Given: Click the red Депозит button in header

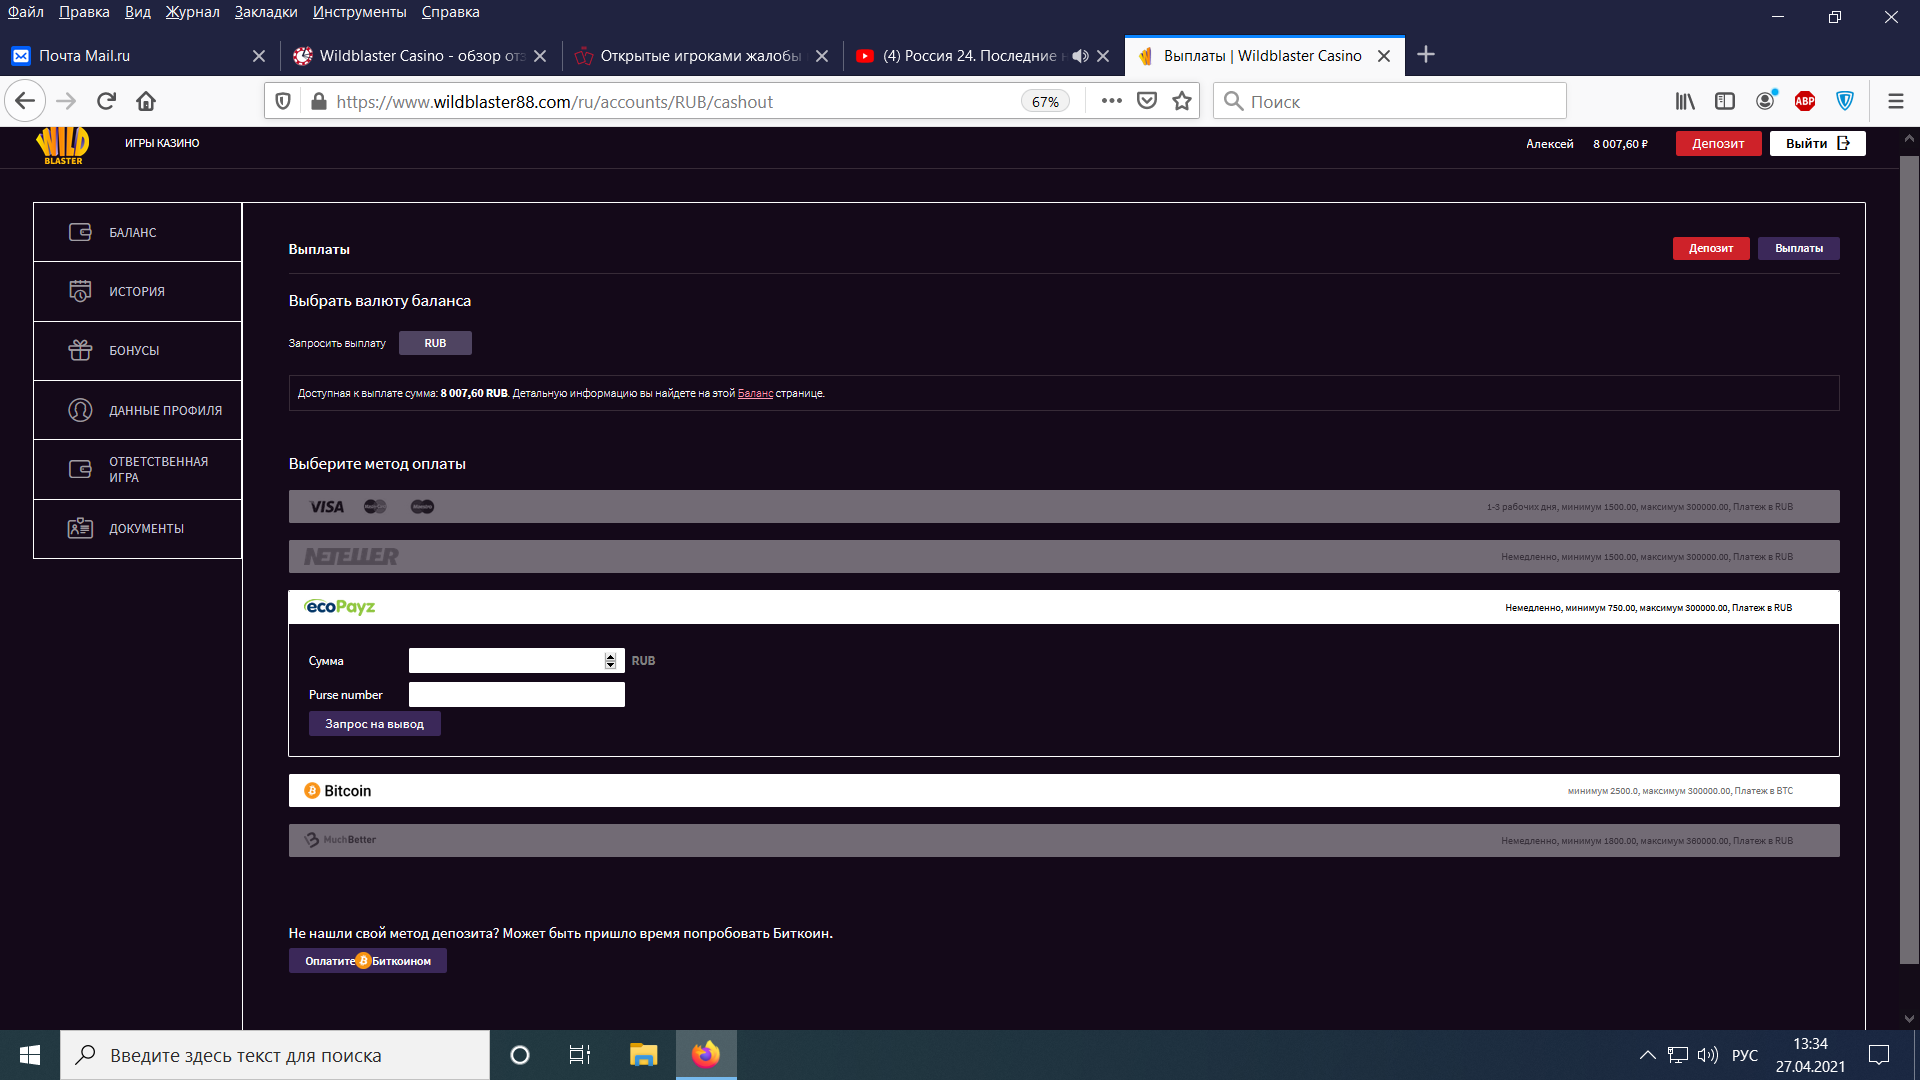Looking at the screenshot, I should pos(1718,143).
